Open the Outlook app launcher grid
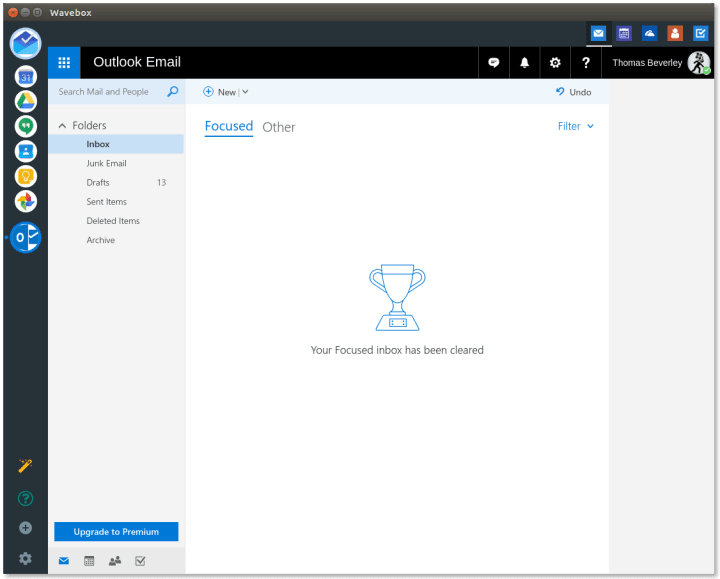This screenshot has width=720, height=579. click(x=64, y=62)
